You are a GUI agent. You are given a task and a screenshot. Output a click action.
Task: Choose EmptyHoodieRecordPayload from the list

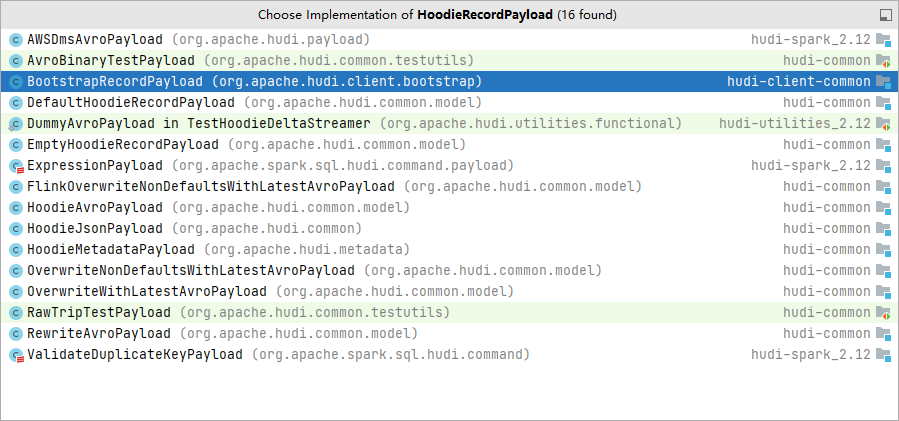tap(122, 145)
